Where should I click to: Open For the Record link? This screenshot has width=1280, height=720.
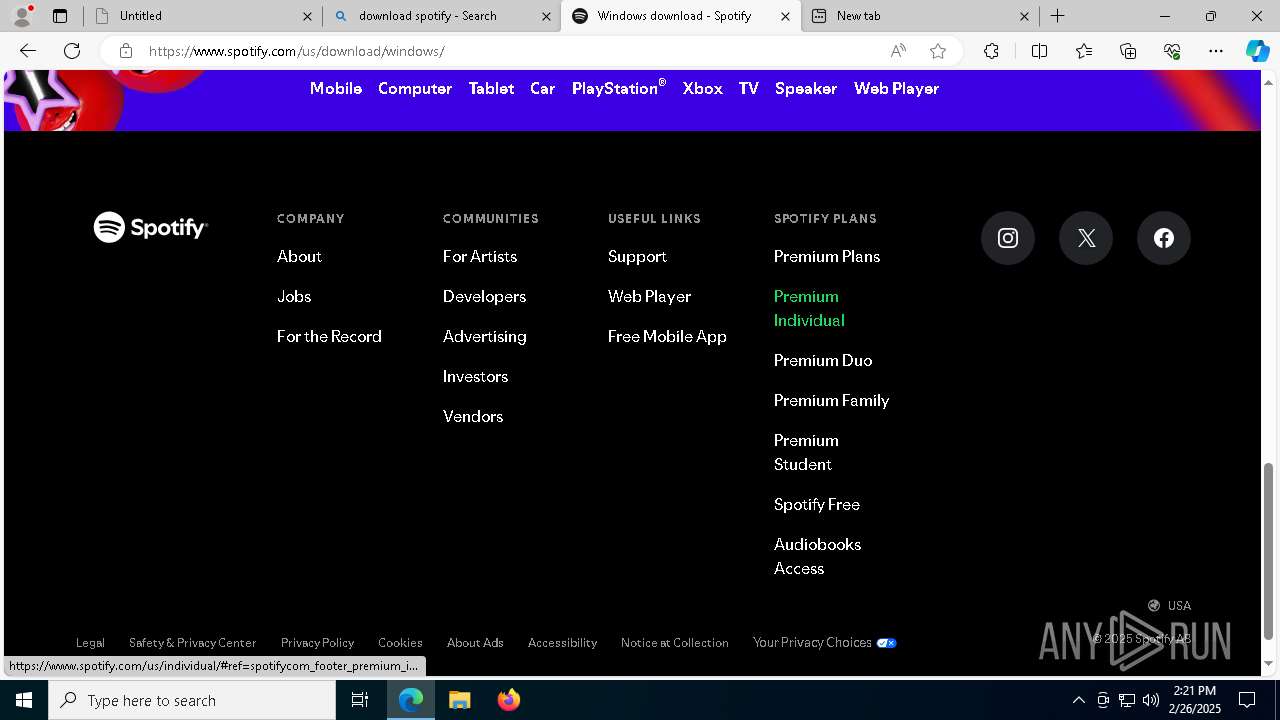pyautogui.click(x=329, y=336)
